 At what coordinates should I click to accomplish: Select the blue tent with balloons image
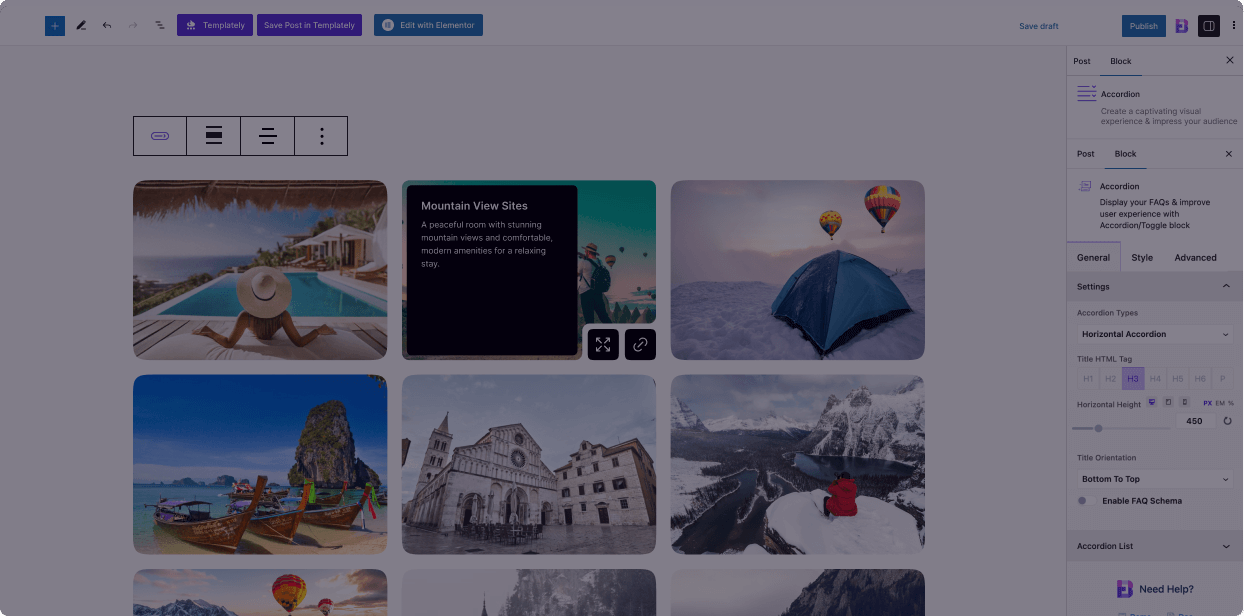[798, 270]
